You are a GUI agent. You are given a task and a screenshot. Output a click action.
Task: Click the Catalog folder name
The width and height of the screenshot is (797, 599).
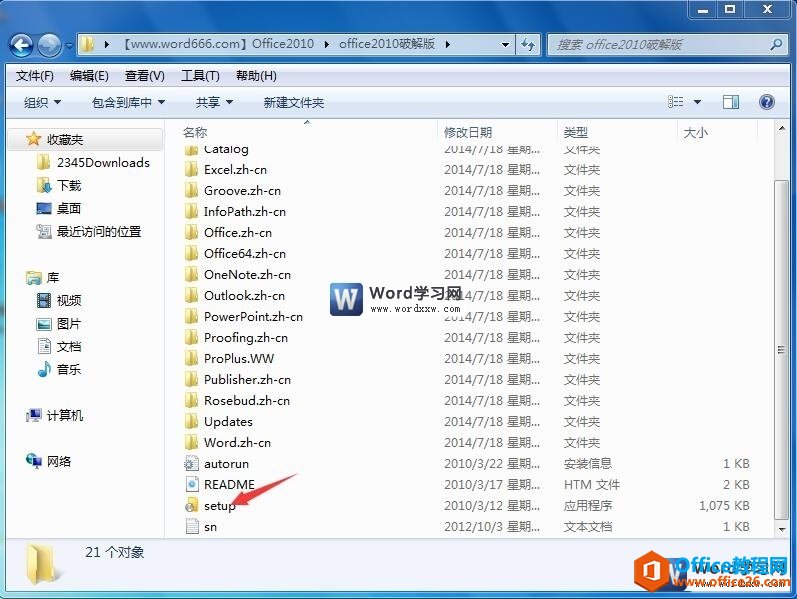226,149
